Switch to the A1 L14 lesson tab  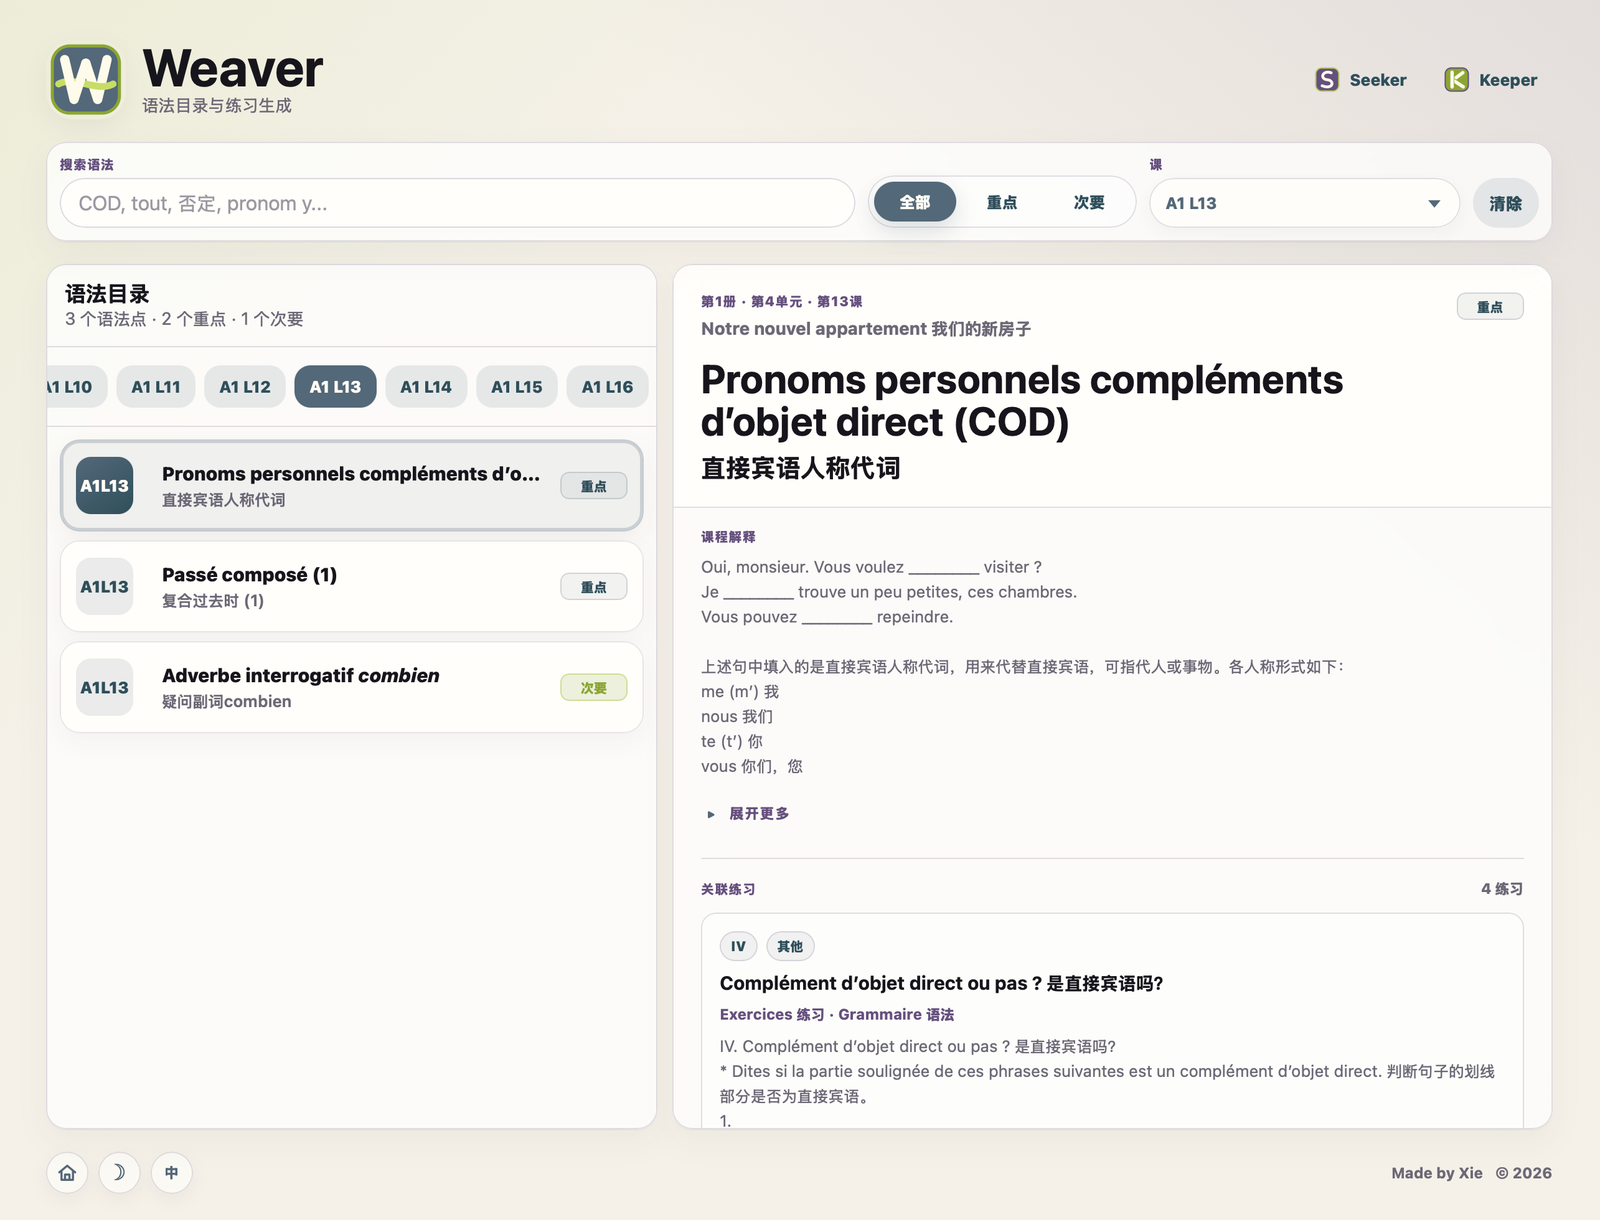coord(426,387)
